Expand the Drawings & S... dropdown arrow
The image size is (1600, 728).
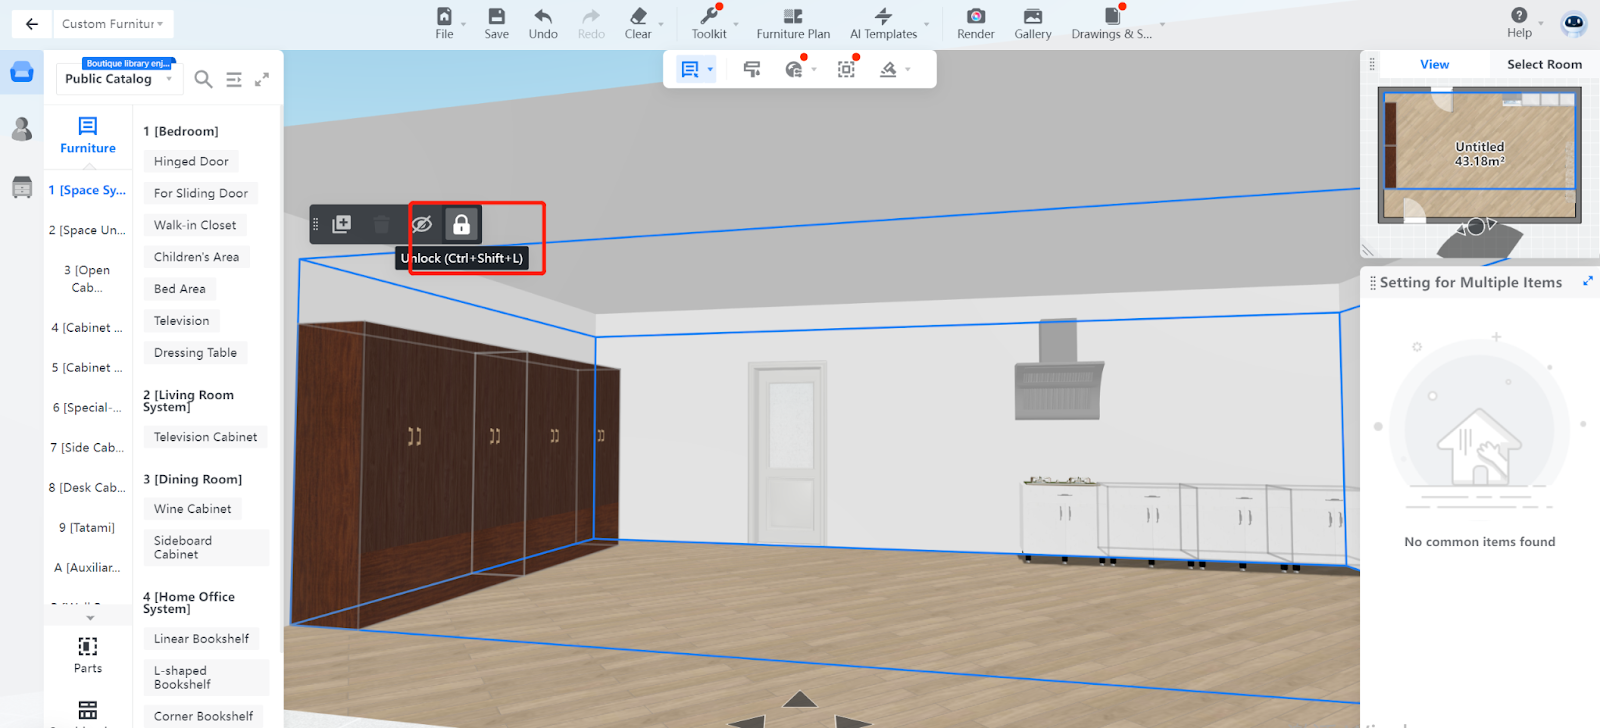coord(1162,24)
